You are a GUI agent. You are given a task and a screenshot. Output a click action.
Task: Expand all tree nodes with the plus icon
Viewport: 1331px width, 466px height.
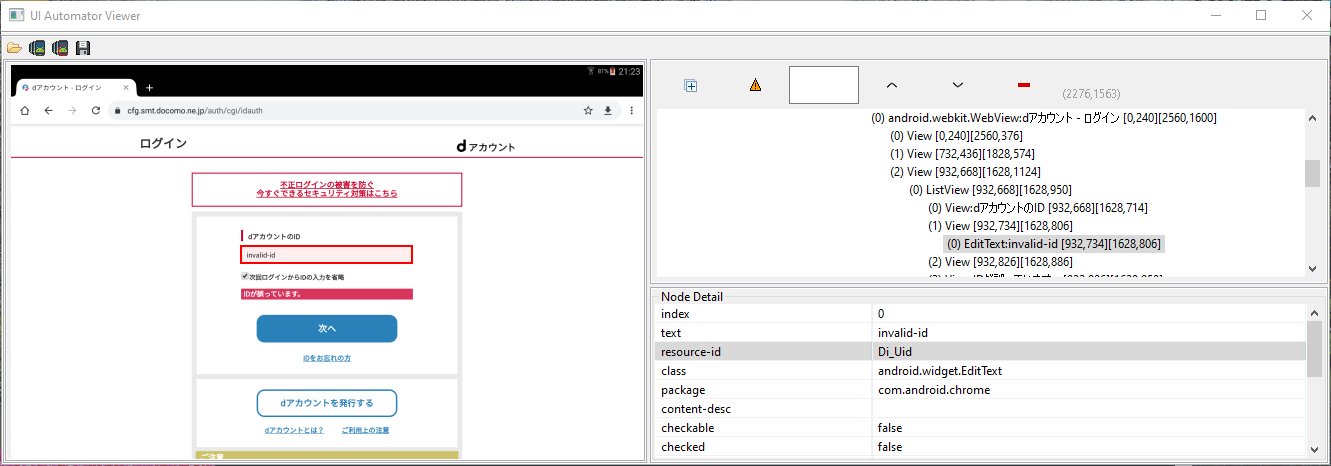point(690,86)
